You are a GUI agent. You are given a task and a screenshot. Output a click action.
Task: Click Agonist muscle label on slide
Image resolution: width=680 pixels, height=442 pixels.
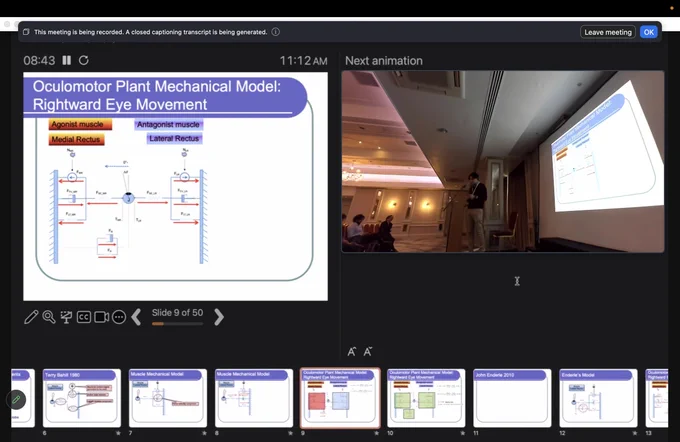pos(80,124)
